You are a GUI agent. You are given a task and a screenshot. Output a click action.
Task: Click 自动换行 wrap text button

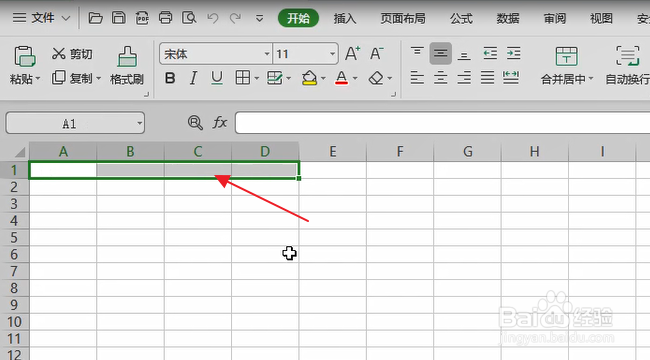(627, 66)
